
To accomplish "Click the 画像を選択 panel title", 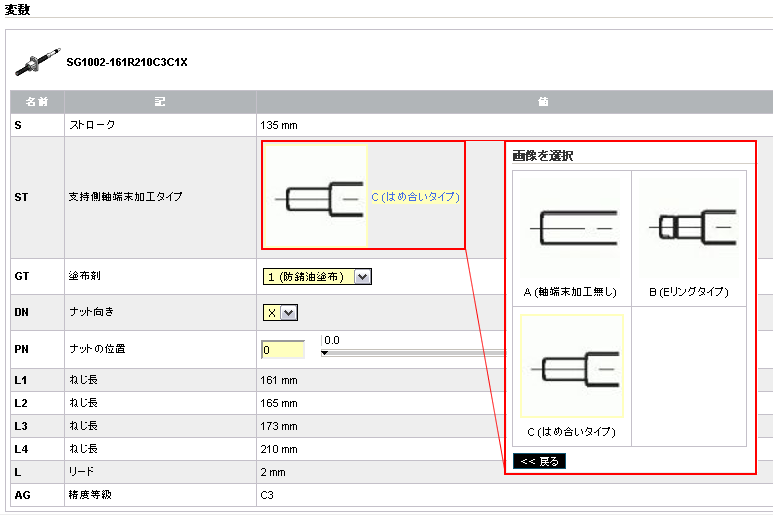I will (542, 156).
